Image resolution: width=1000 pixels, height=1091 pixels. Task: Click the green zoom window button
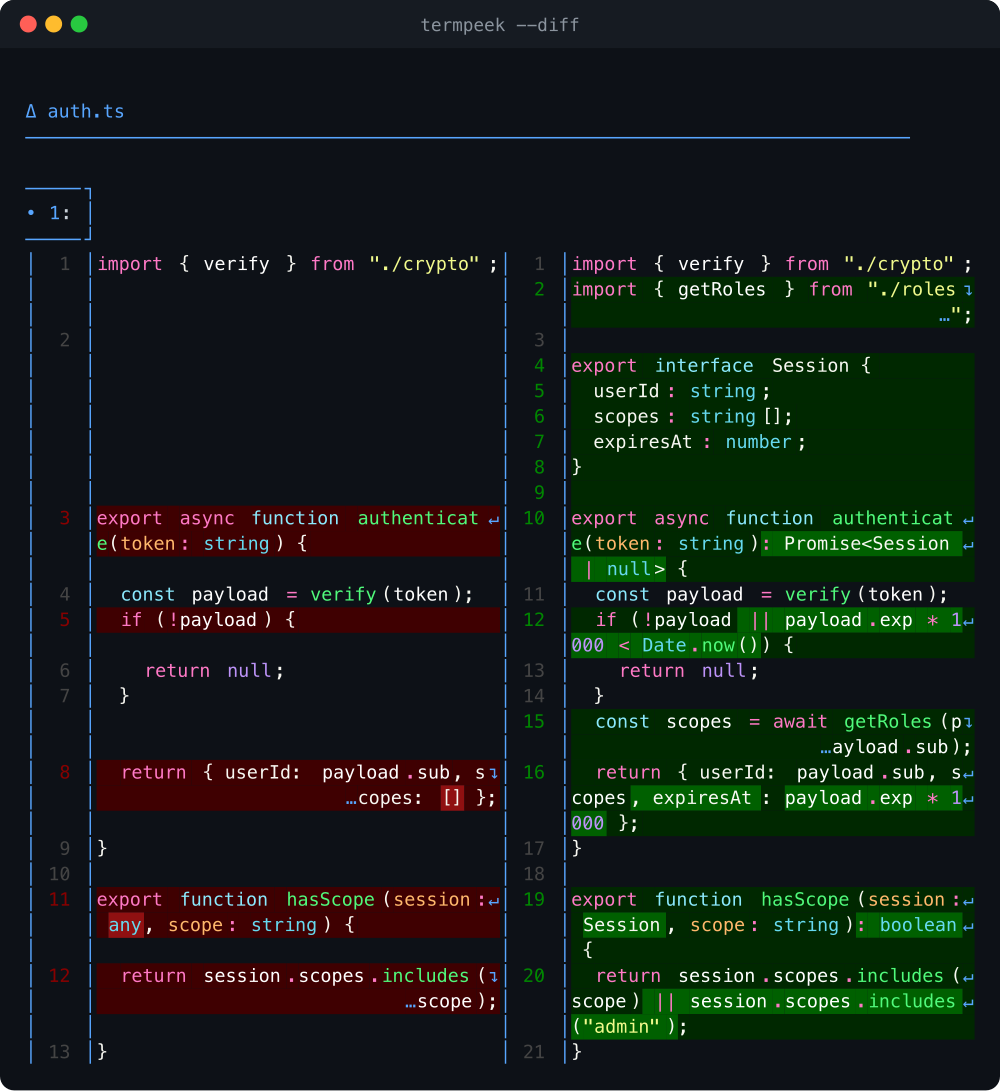pyautogui.click(x=79, y=24)
